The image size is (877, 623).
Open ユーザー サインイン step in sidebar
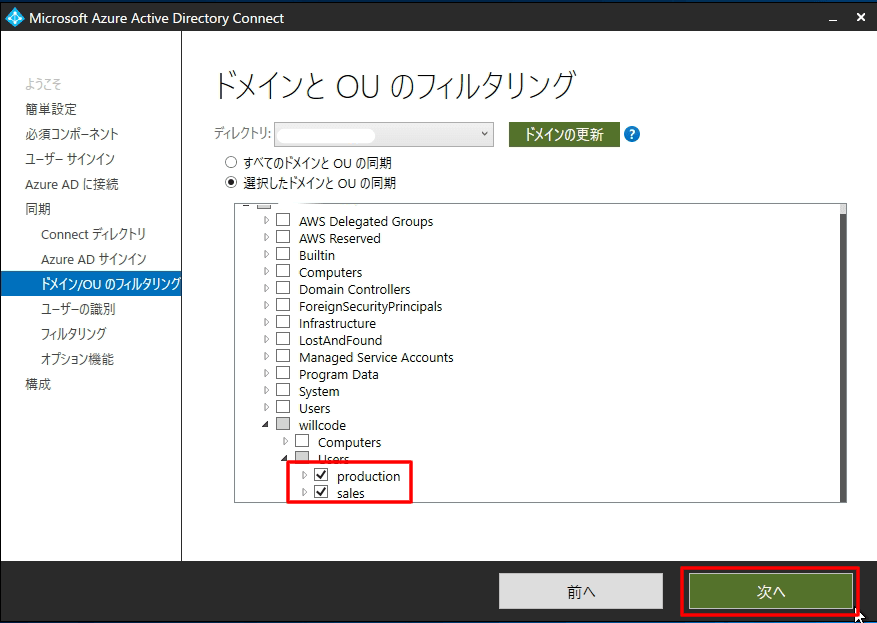[x=70, y=159]
